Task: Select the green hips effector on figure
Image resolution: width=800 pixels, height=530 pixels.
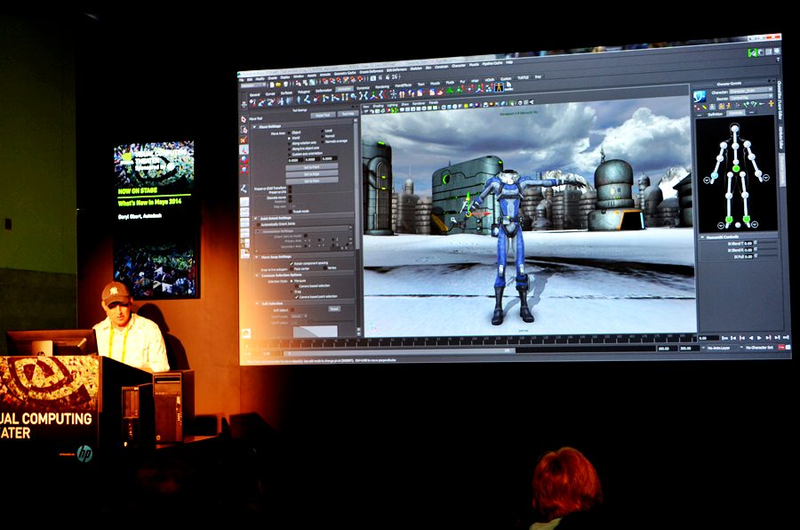Action: coord(736,168)
